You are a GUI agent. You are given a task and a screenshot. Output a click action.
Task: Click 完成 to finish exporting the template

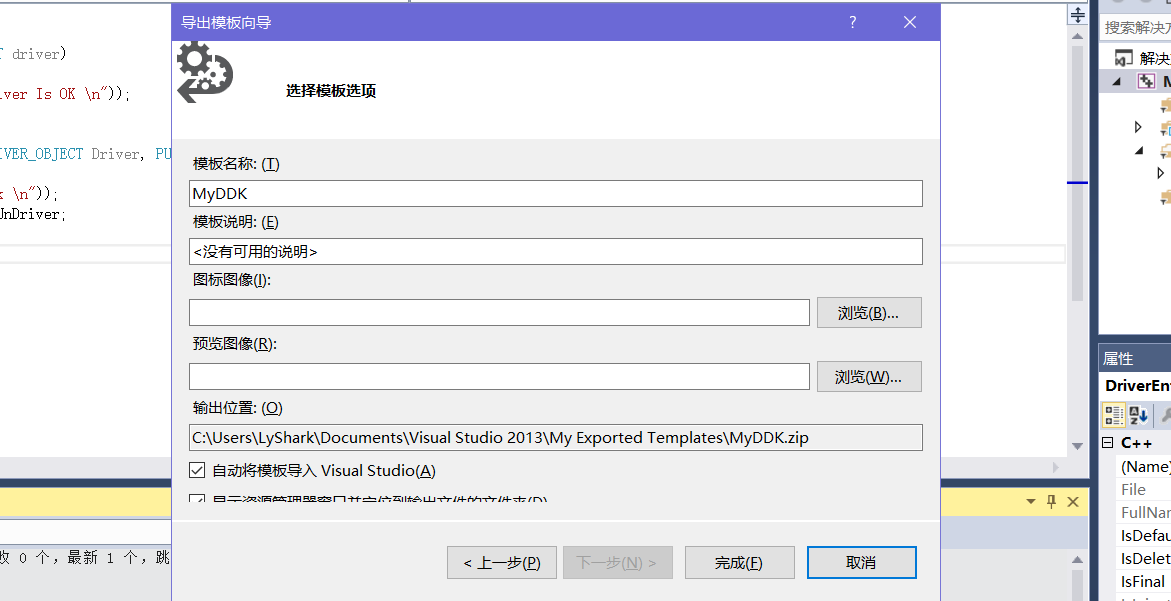point(738,562)
